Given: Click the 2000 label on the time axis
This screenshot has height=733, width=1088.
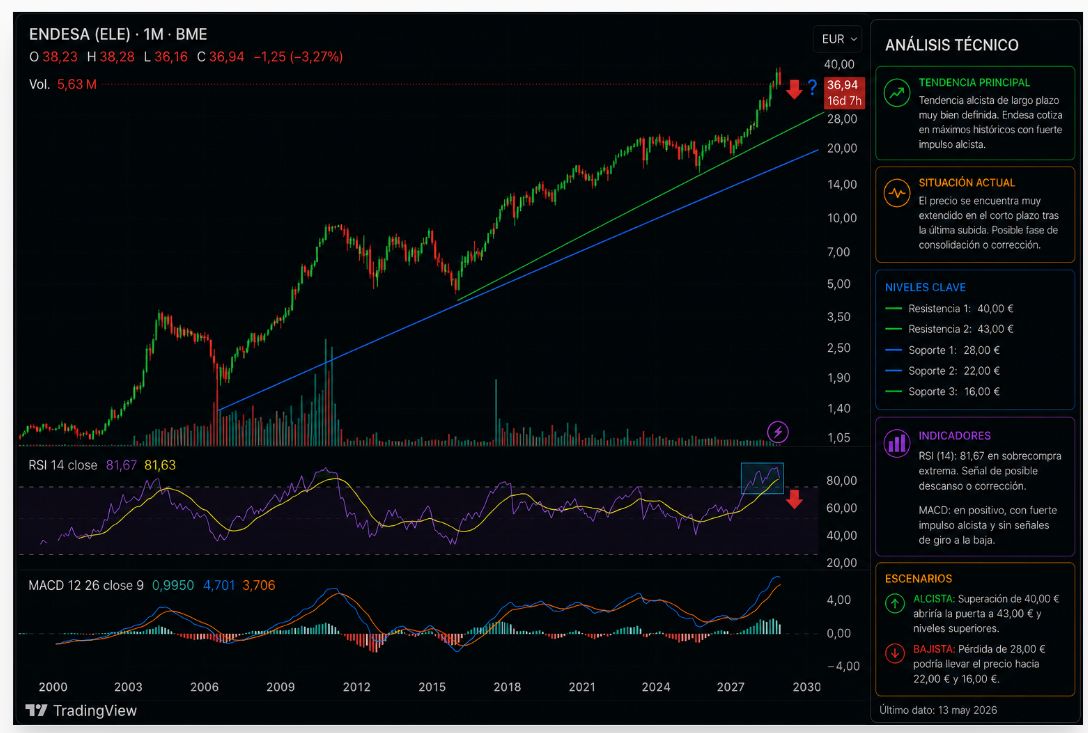Looking at the screenshot, I should [x=53, y=687].
